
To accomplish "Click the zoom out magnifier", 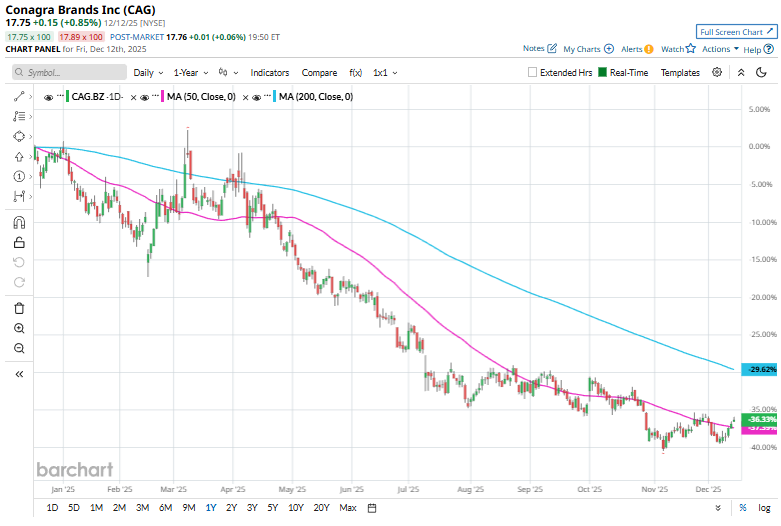I will click(19, 348).
